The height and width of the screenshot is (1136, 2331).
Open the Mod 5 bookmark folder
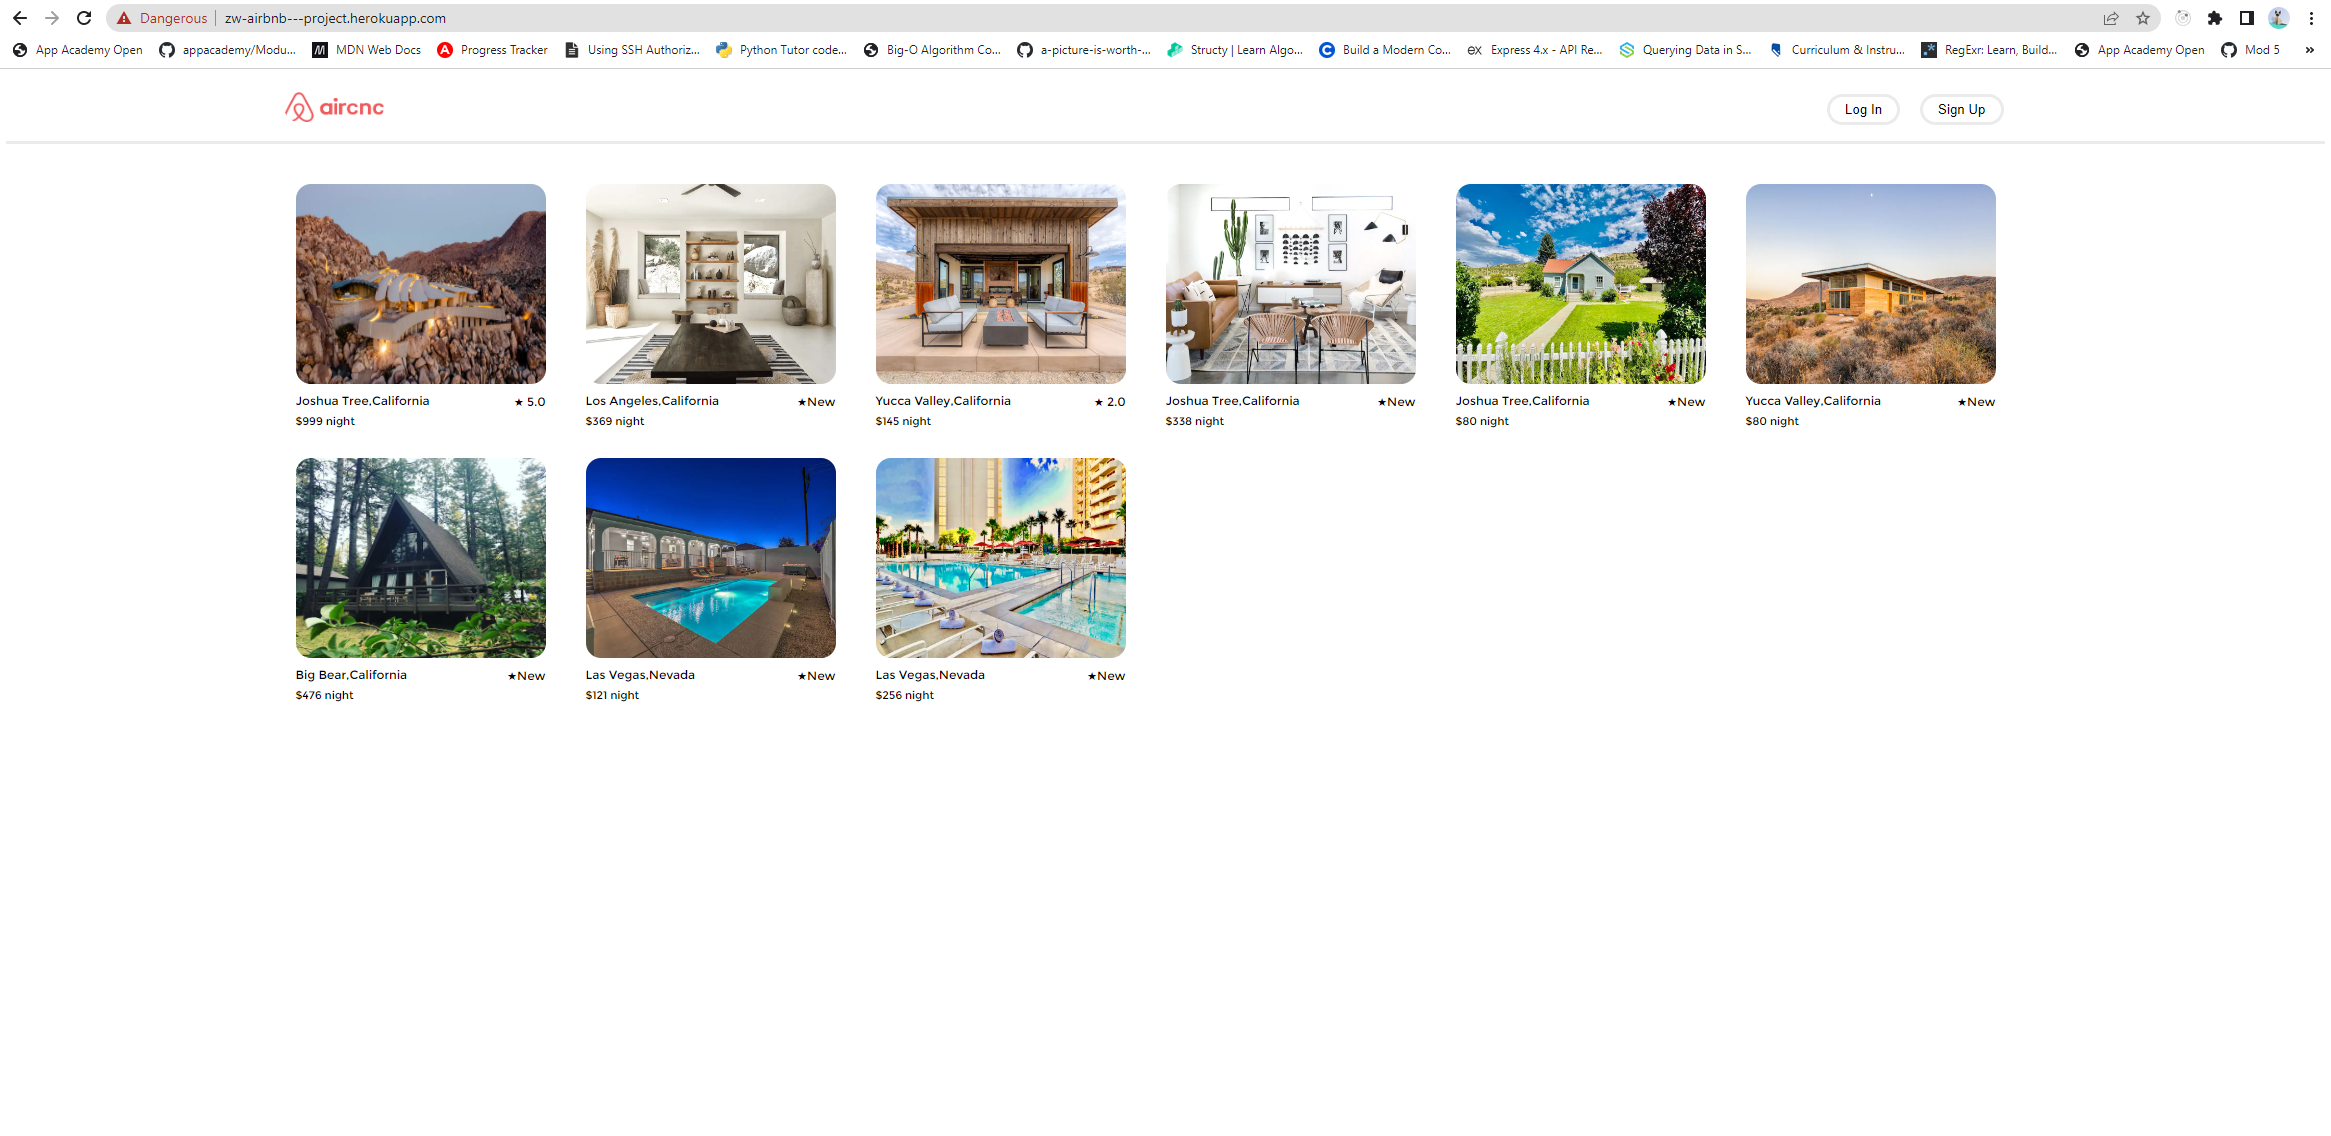2251,50
